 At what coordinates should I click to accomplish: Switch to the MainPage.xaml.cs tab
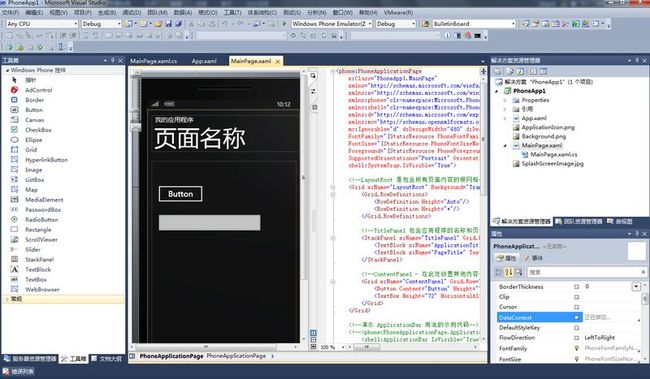(x=153, y=61)
